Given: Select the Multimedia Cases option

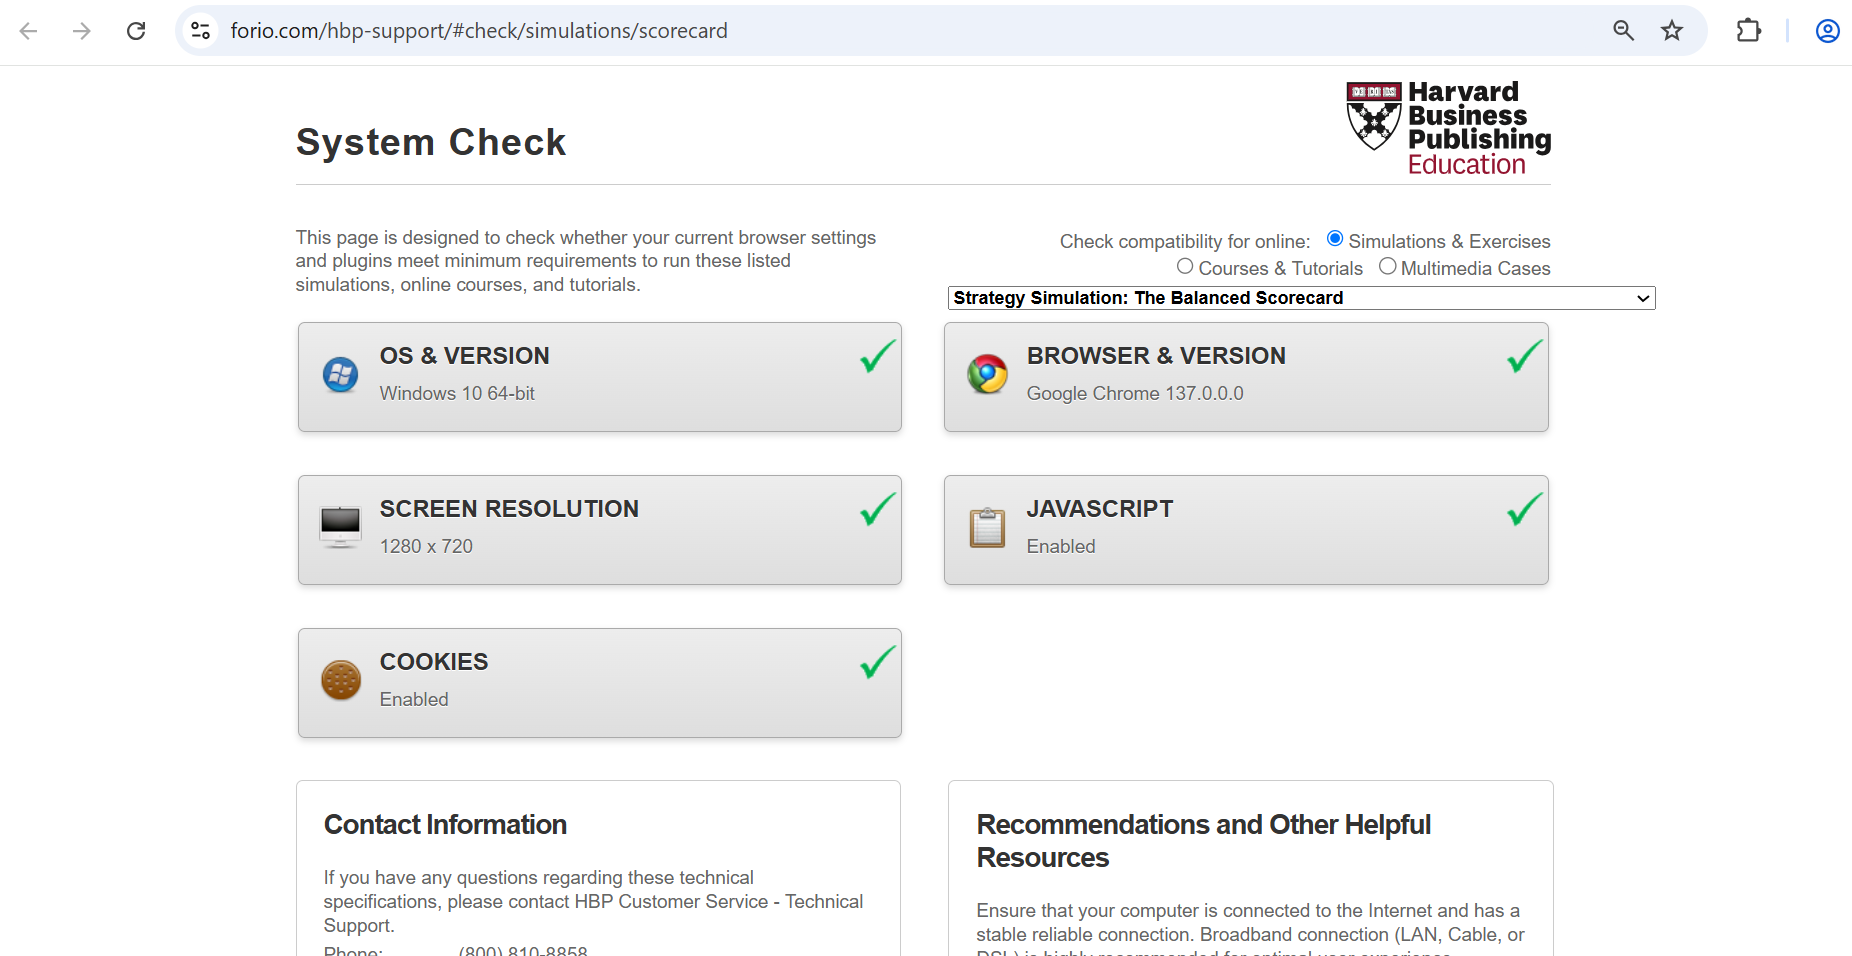Looking at the screenshot, I should pos(1387,266).
